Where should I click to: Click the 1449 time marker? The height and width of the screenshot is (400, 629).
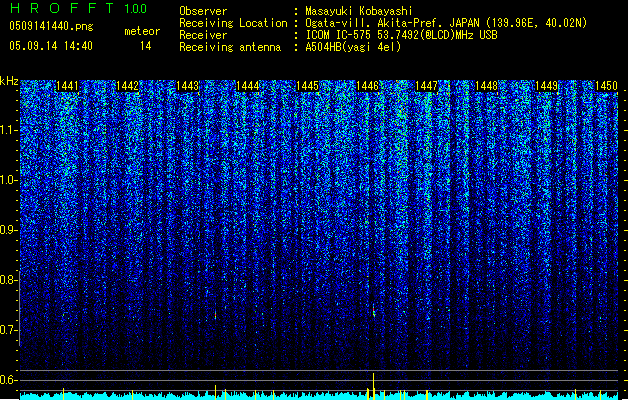click(546, 86)
